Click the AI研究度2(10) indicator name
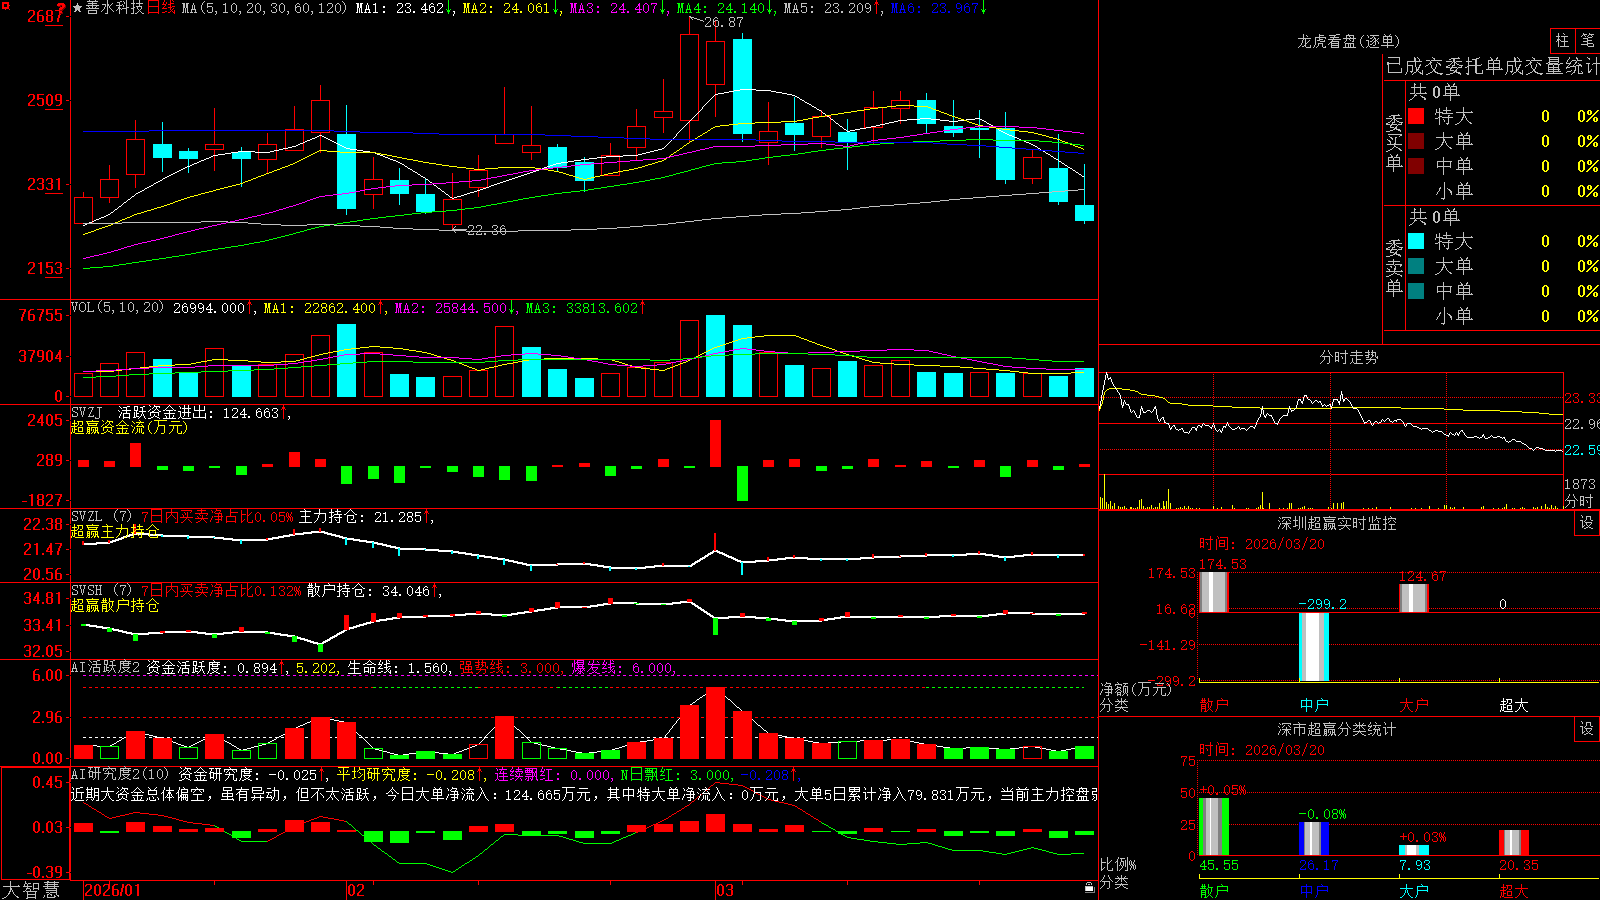 (120, 774)
